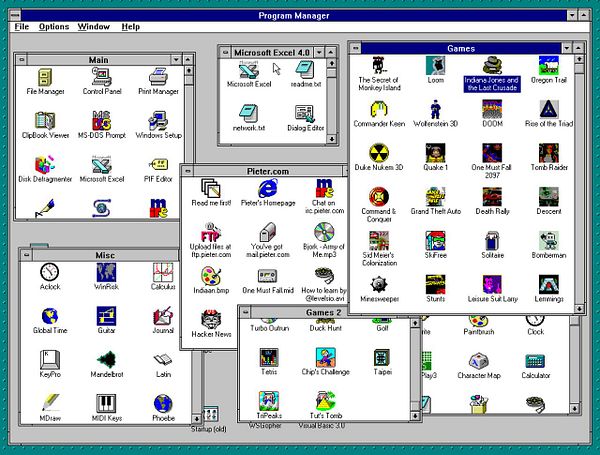Open readme.txt in Excel group

pyautogui.click(x=305, y=74)
